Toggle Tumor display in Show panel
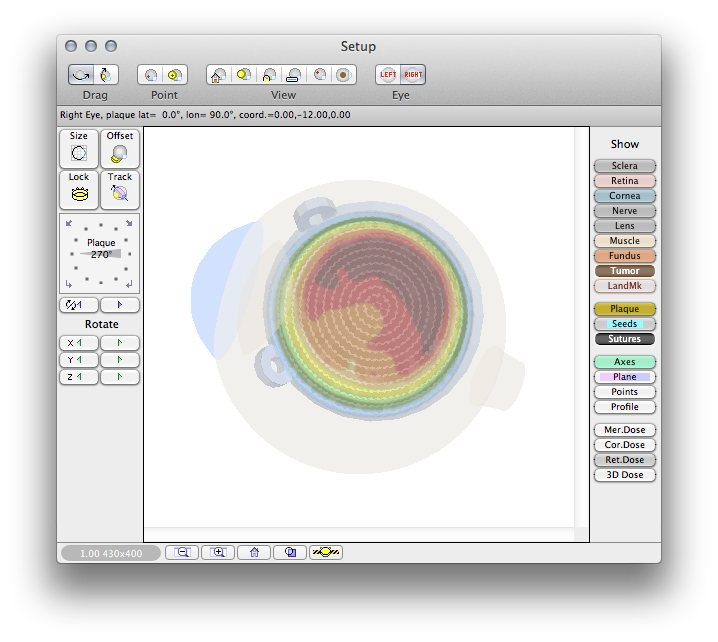 click(x=625, y=271)
